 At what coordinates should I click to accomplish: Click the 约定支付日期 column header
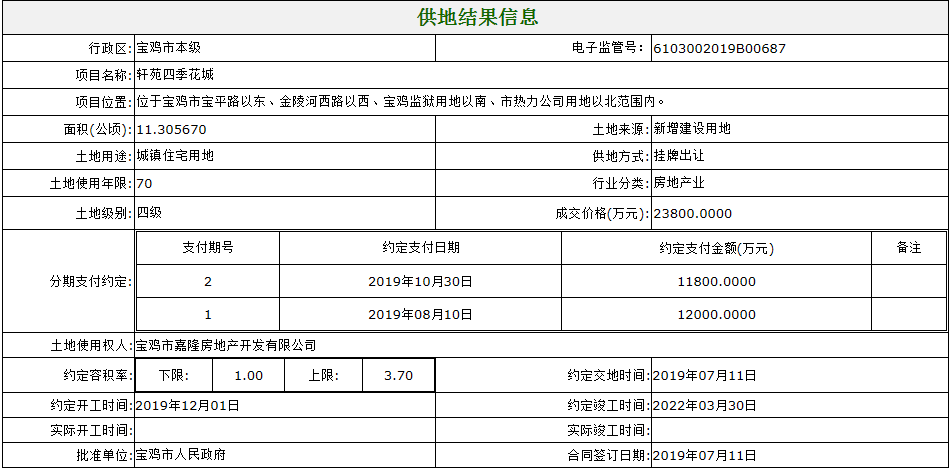pos(420,248)
